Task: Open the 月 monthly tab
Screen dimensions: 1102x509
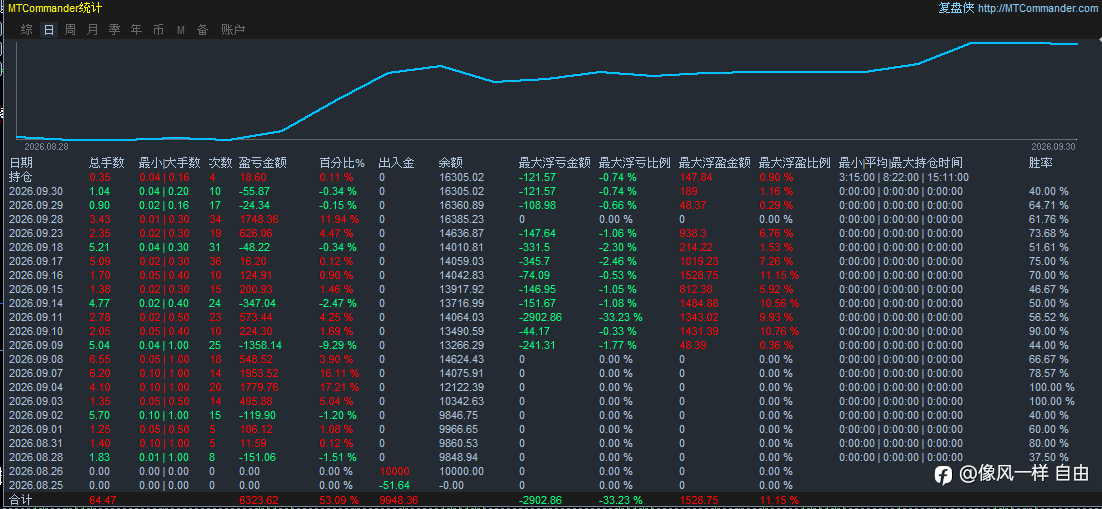Action: click(93, 30)
